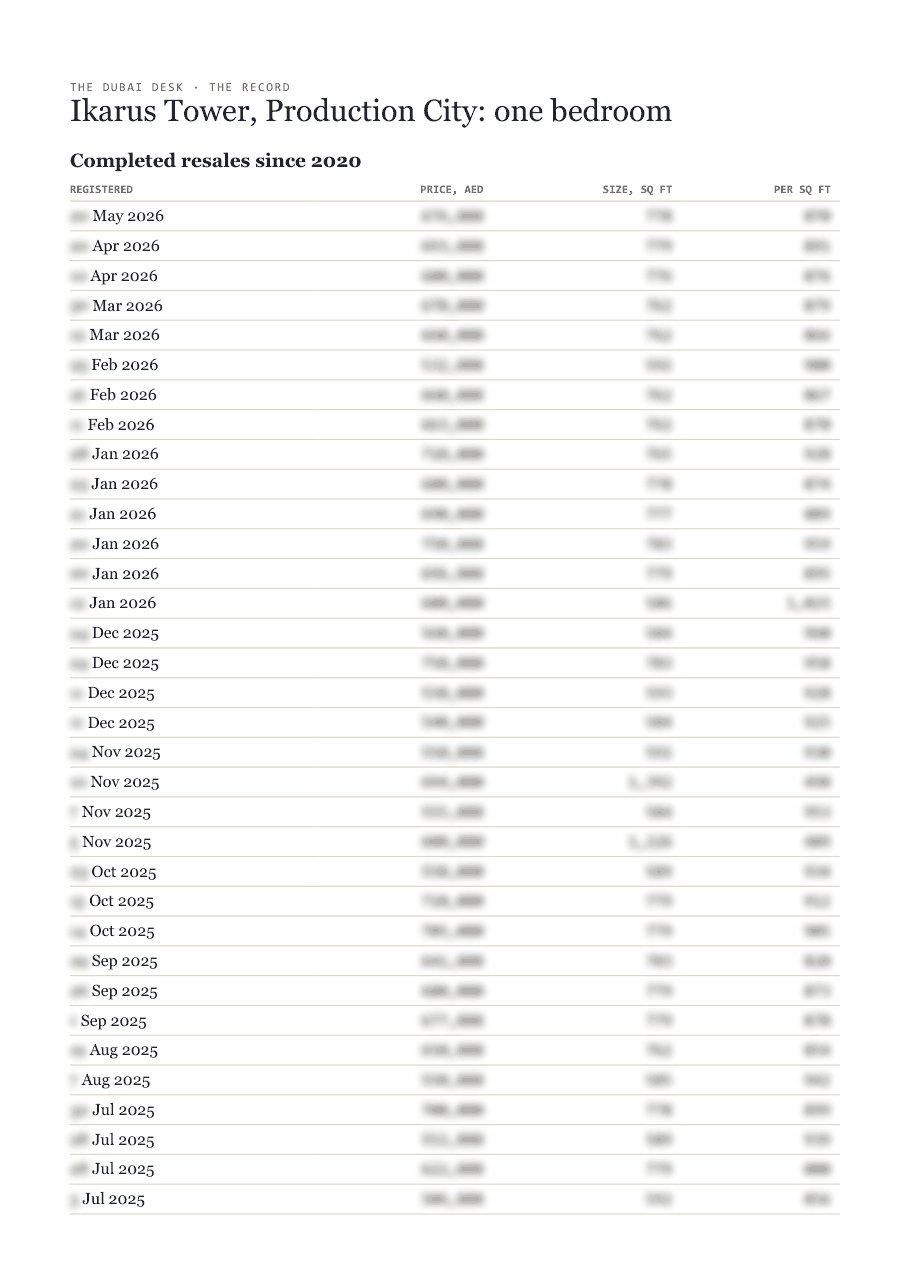Click the bottommost Jul 2025 row date

tap(108, 1199)
